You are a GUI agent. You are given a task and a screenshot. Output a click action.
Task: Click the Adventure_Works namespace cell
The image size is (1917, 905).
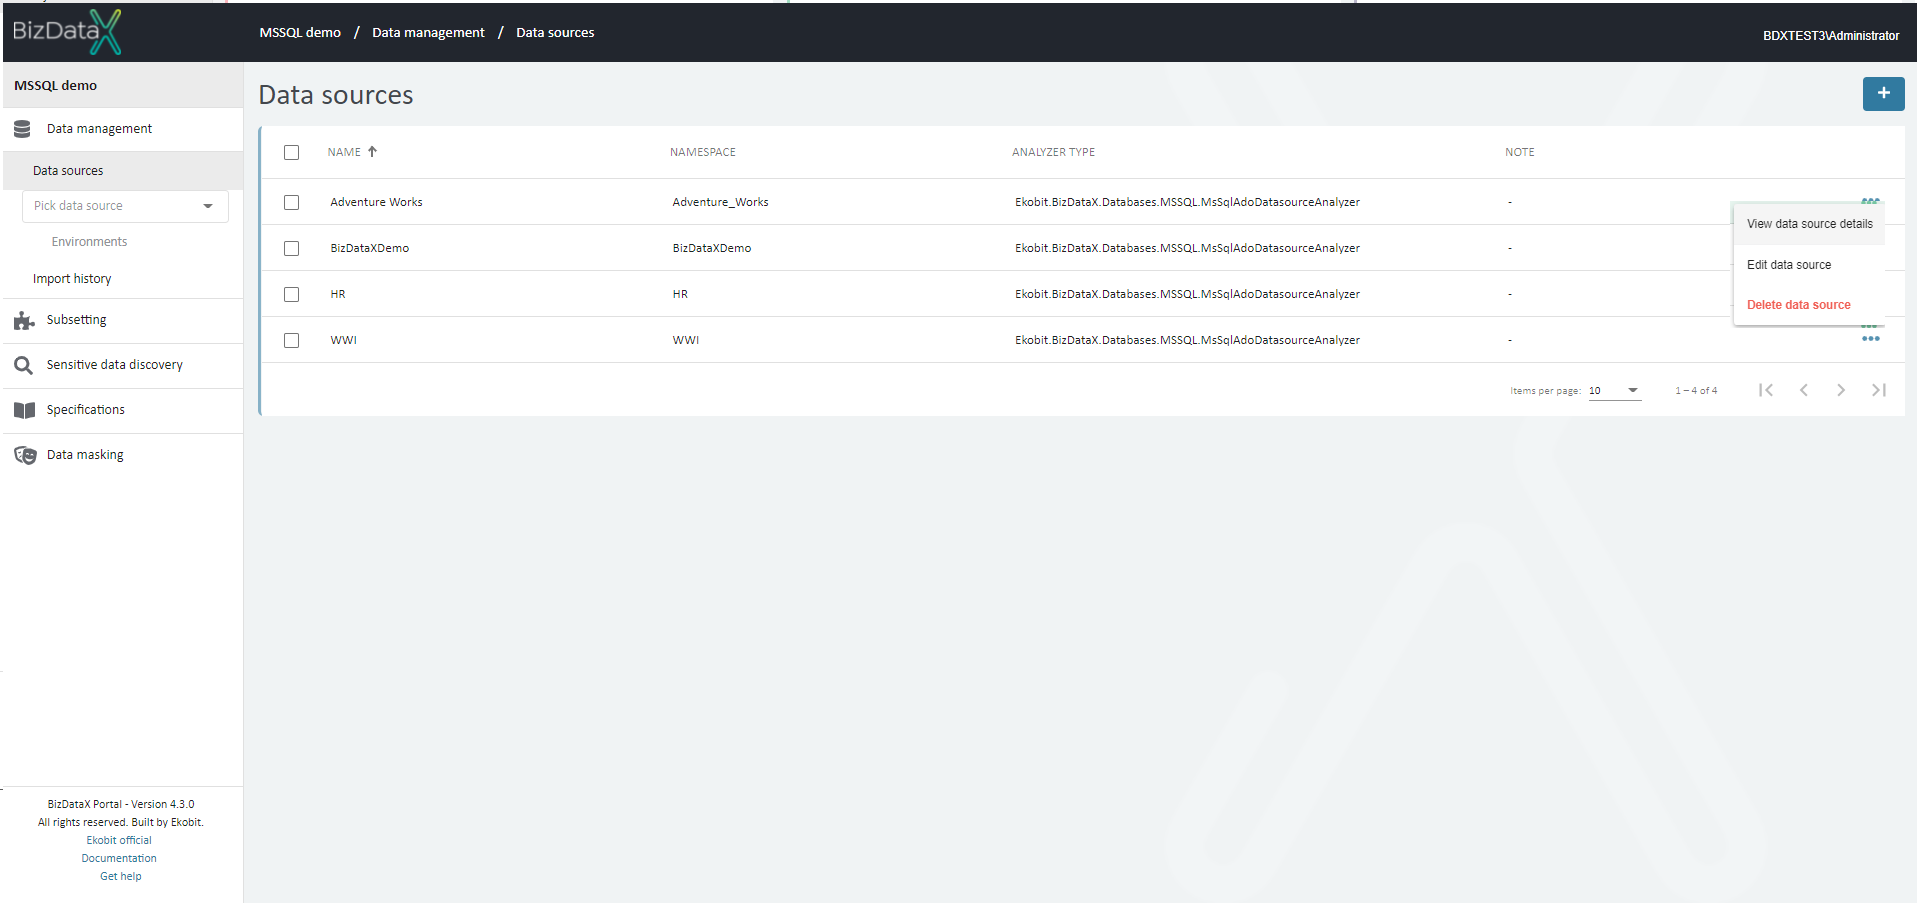coord(720,202)
